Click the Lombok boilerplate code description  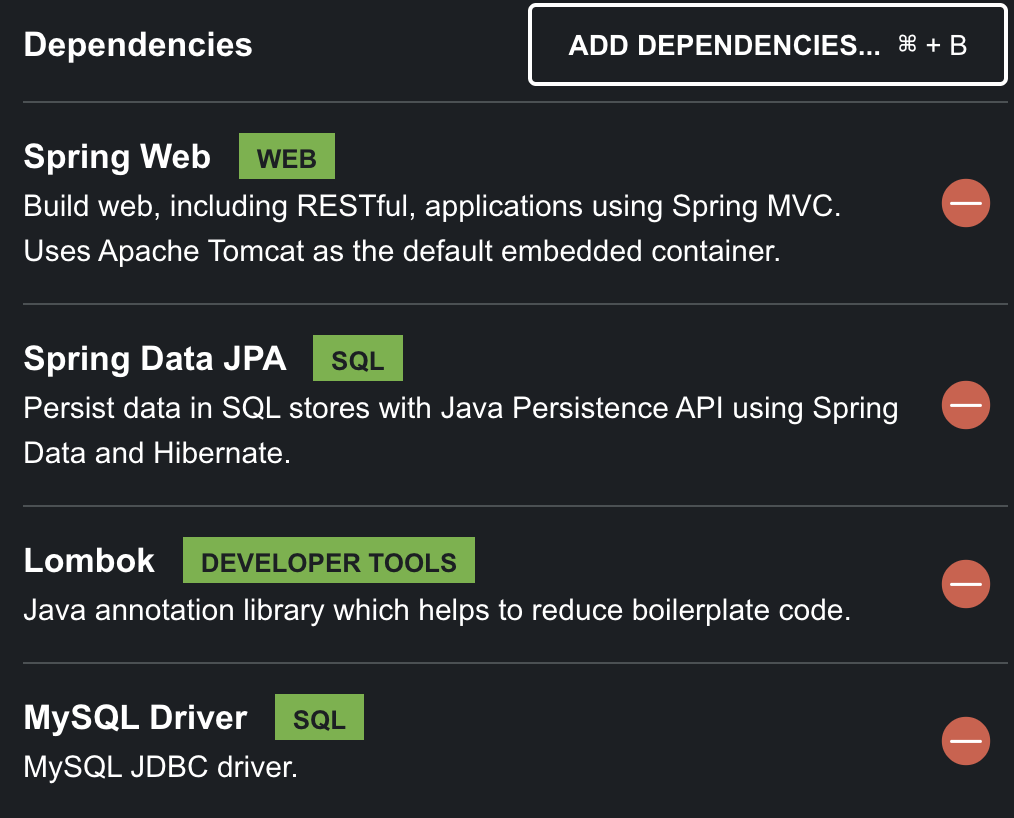tap(437, 610)
